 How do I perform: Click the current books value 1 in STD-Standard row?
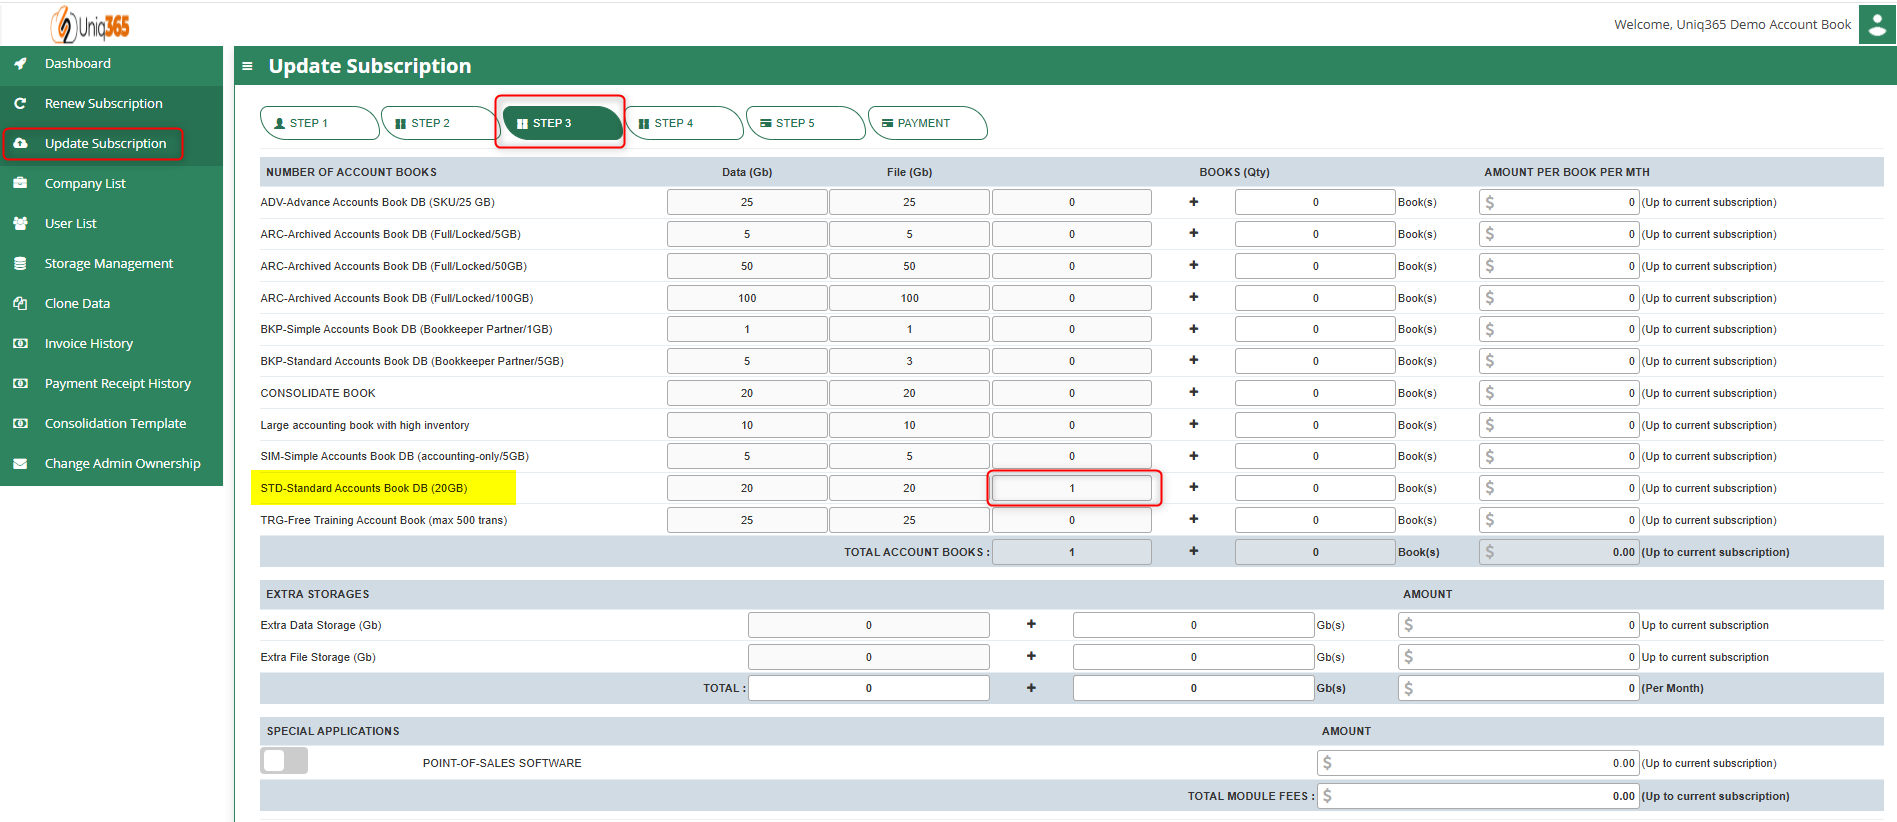coord(1072,488)
